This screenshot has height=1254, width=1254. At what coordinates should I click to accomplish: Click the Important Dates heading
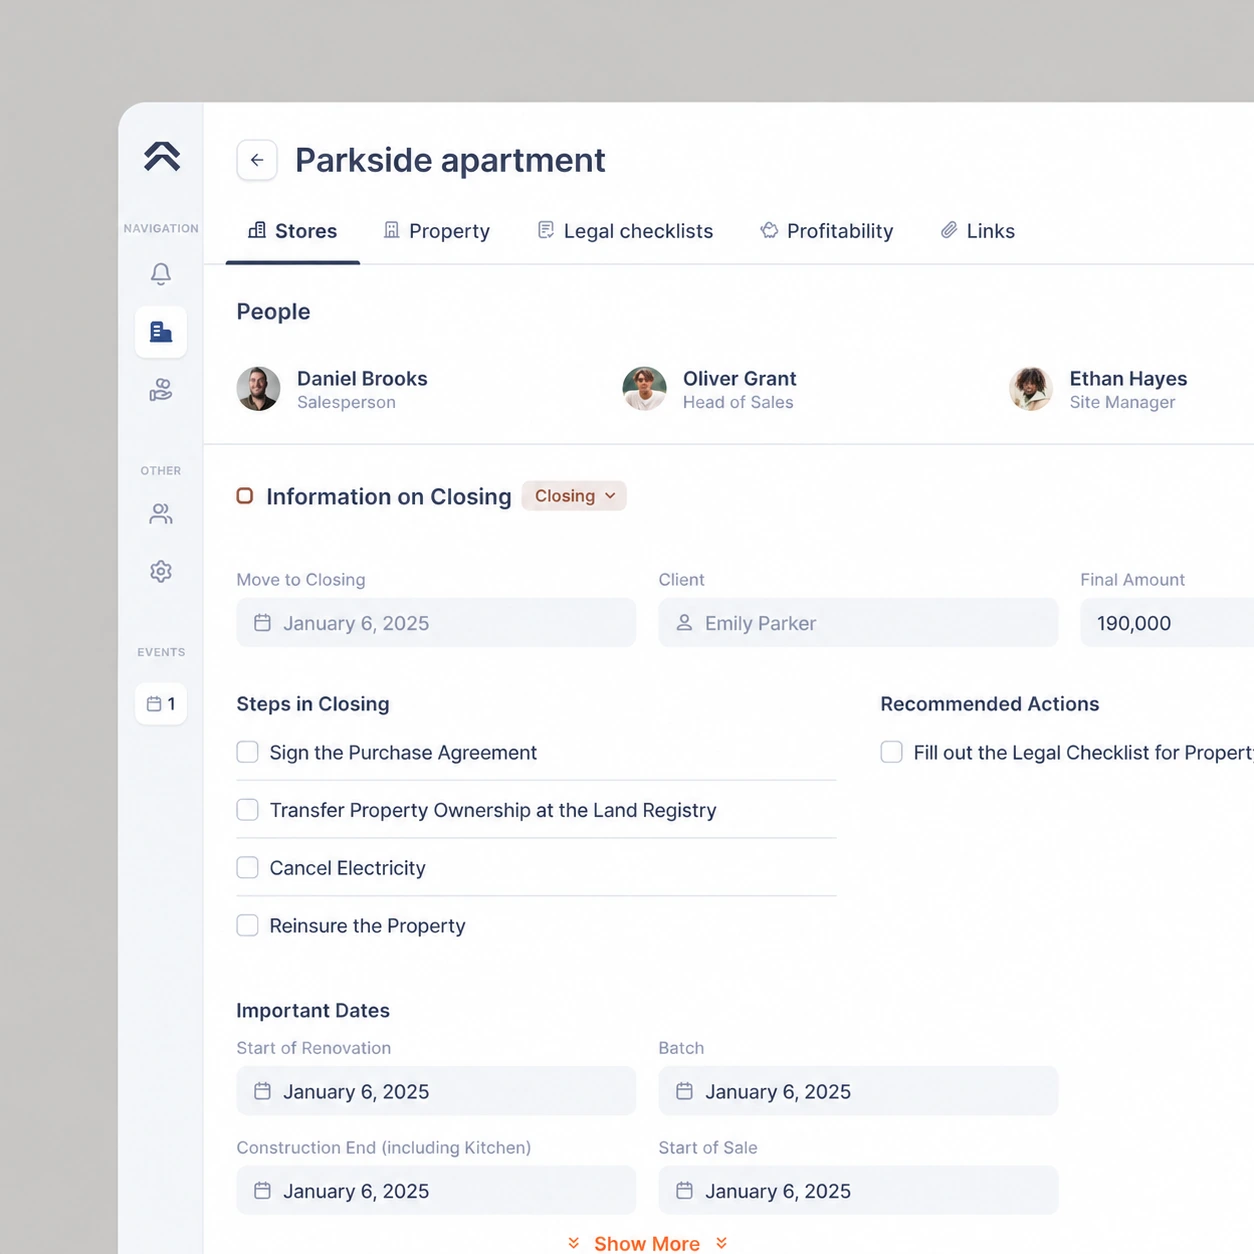(x=313, y=1010)
